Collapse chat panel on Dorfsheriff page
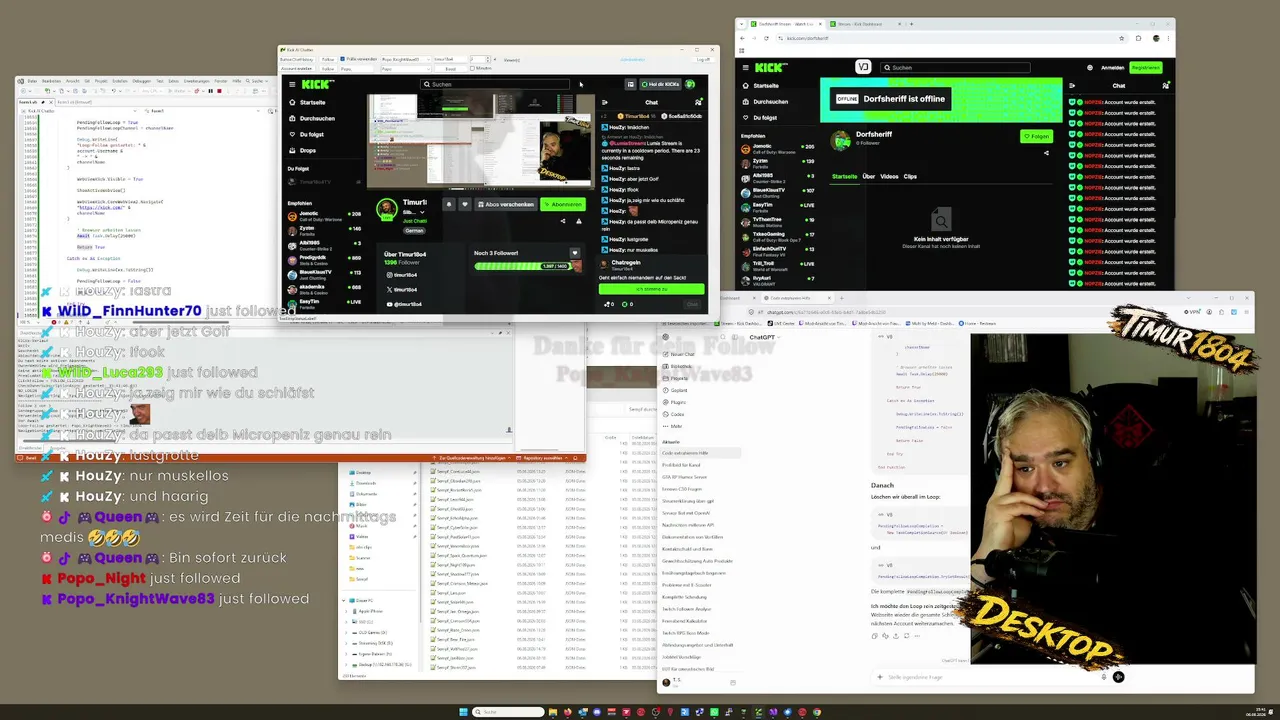The width and height of the screenshot is (1280, 720). pyautogui.click(x=1072, y=86)
